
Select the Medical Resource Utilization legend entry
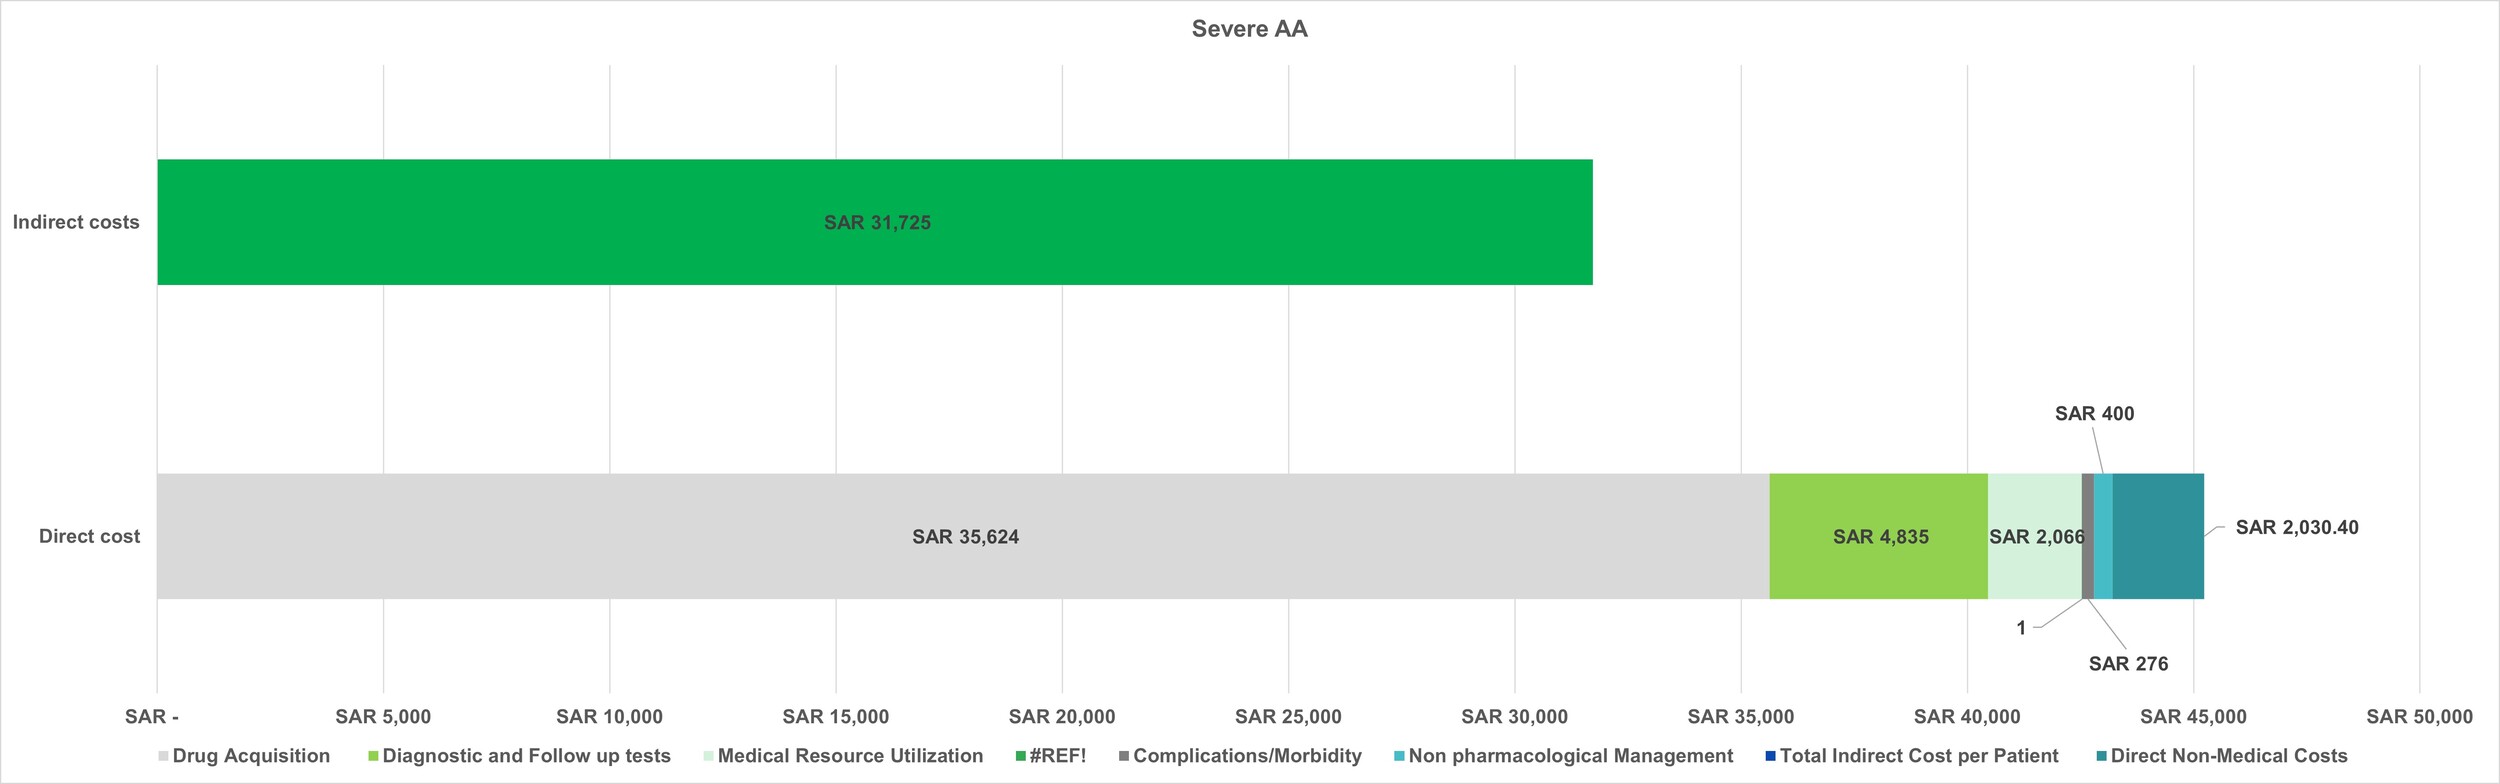click(x=849, y=757)
